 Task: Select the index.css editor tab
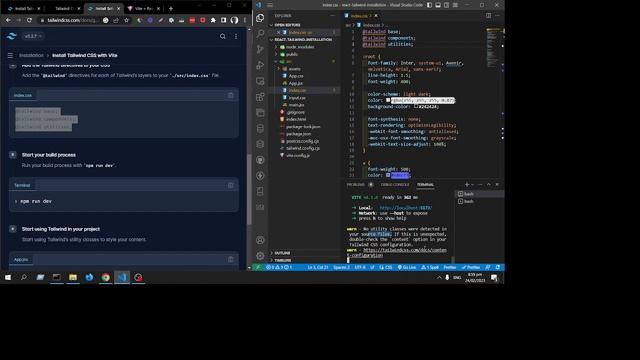(360, 16)
